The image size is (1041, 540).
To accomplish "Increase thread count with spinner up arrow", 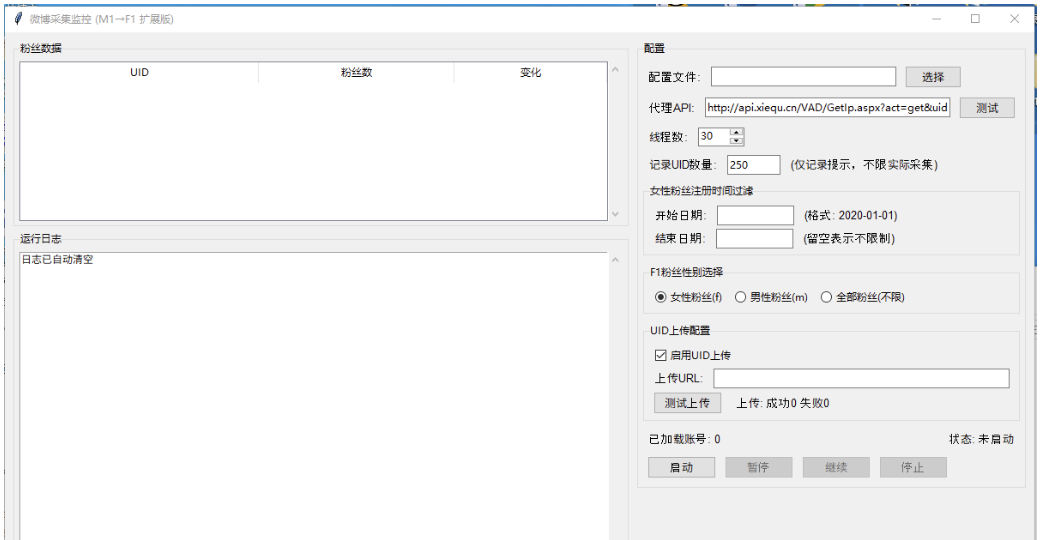I will [737, 132].
